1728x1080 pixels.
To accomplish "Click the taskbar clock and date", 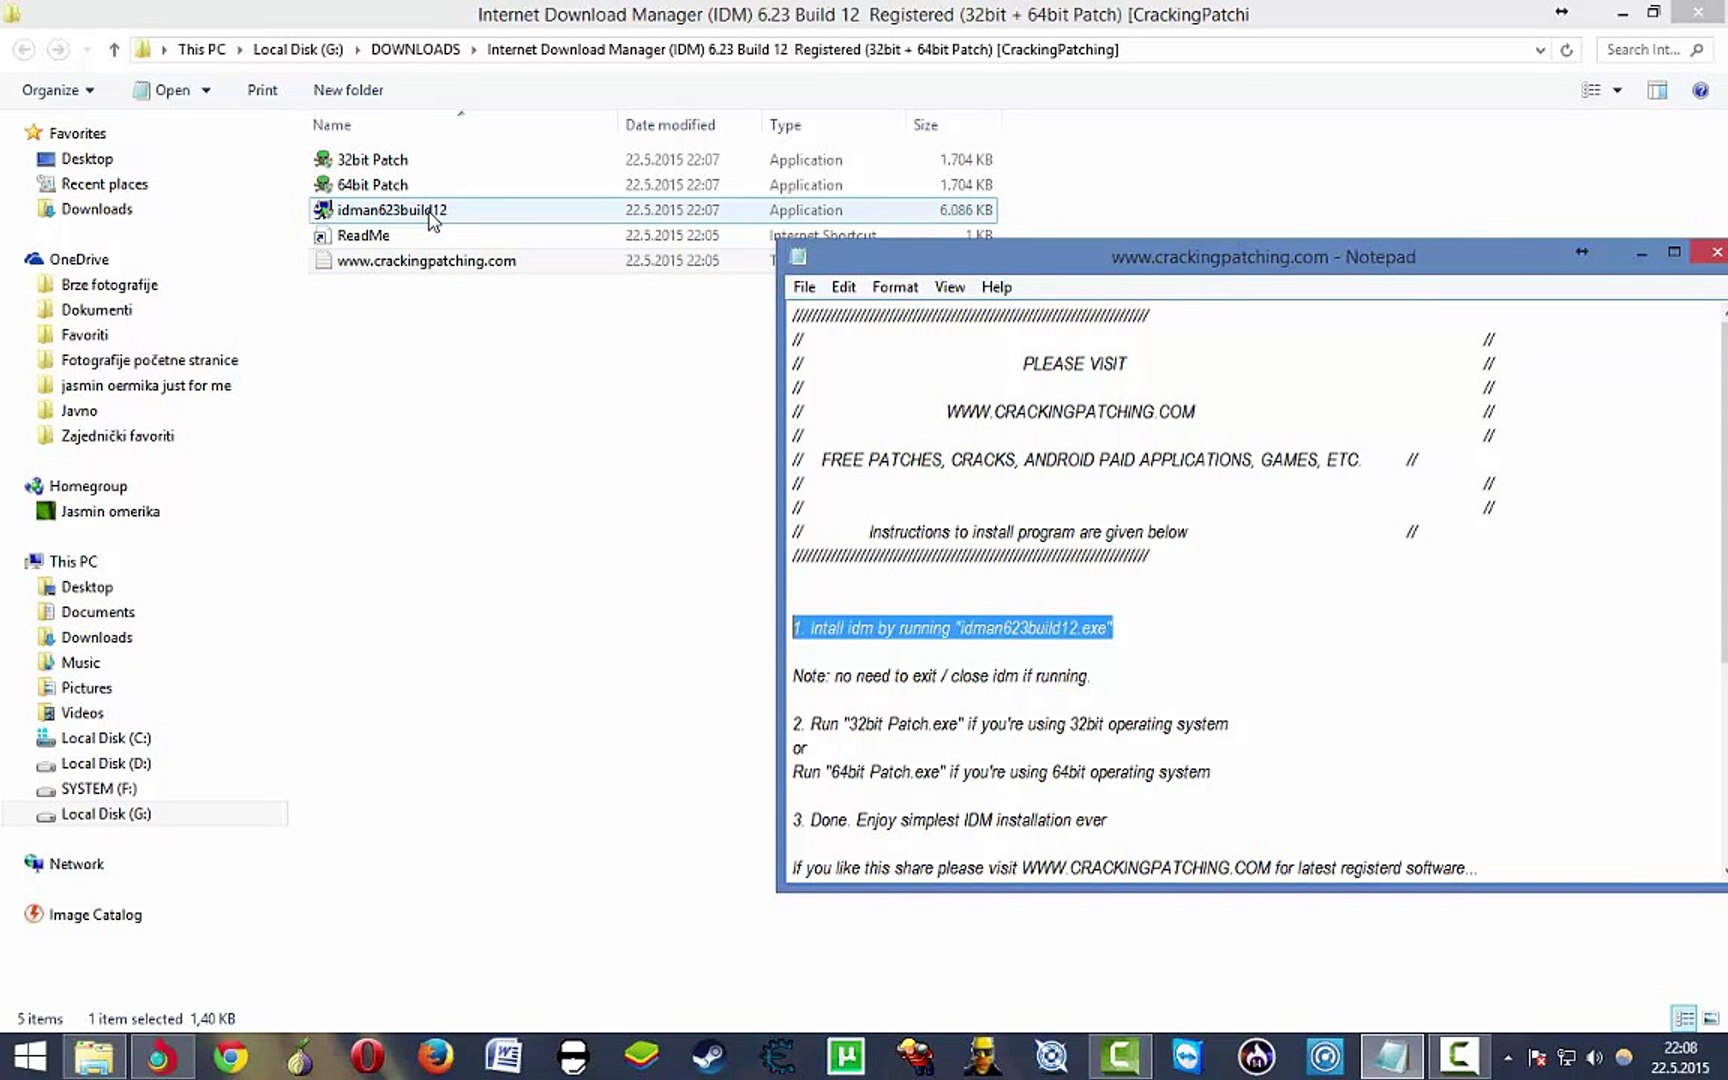I will pos(1680,1057).
